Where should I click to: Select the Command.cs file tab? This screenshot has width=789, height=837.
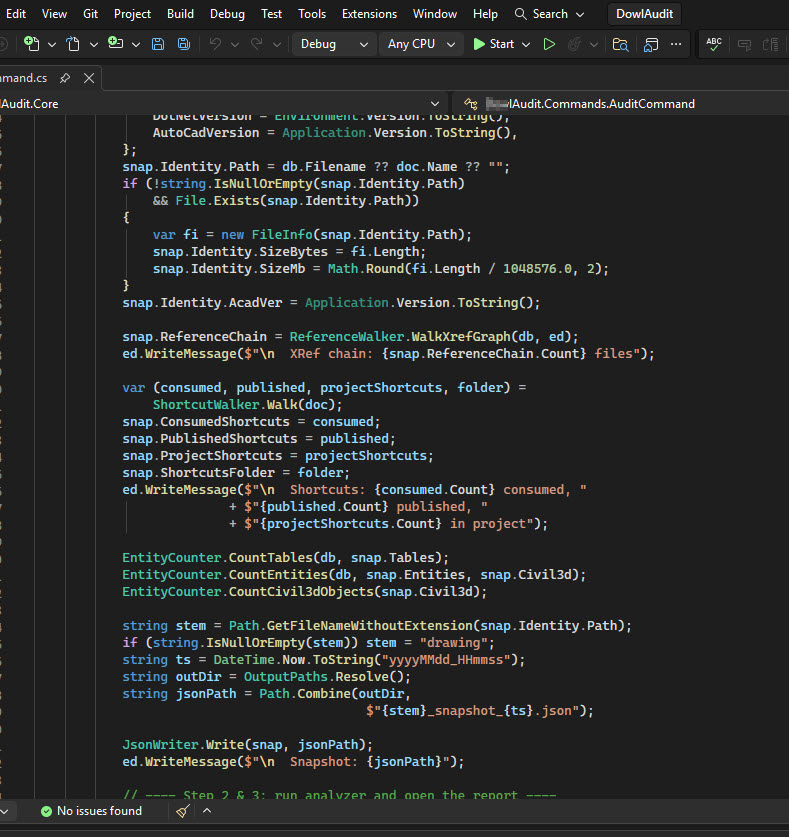tap(23, 78)
